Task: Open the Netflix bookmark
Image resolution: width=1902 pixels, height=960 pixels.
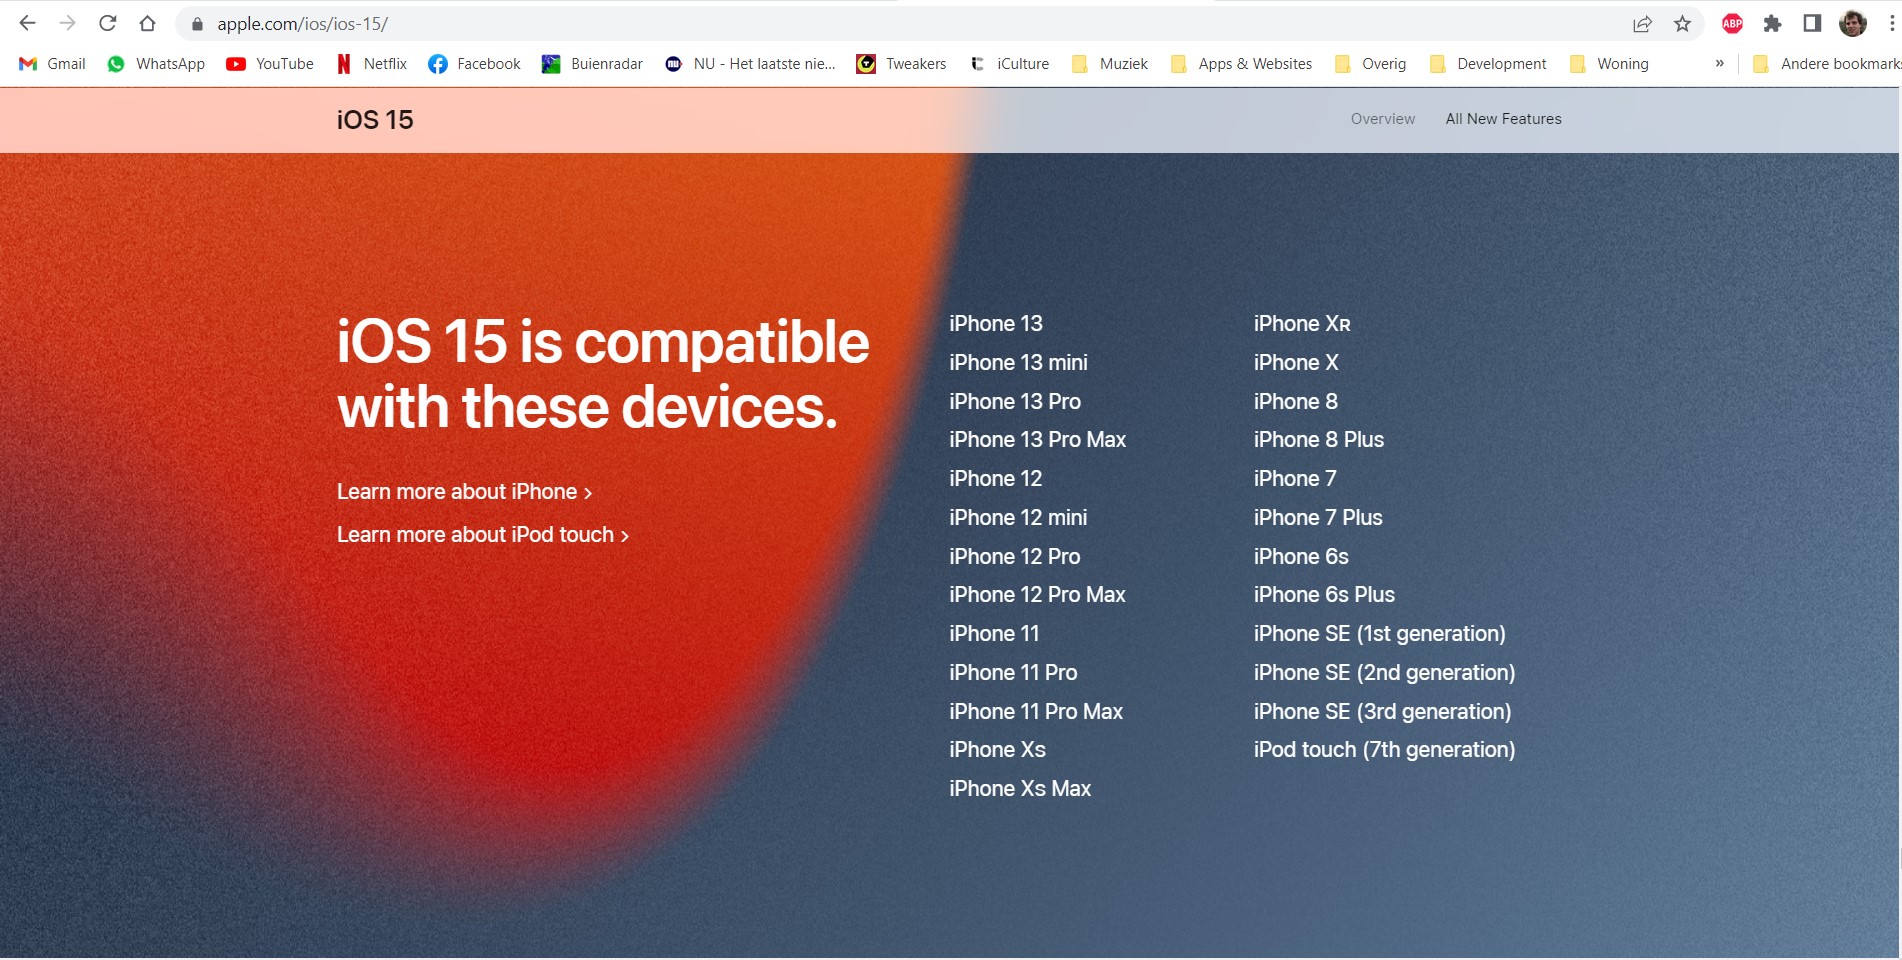Action: (372, 64)
